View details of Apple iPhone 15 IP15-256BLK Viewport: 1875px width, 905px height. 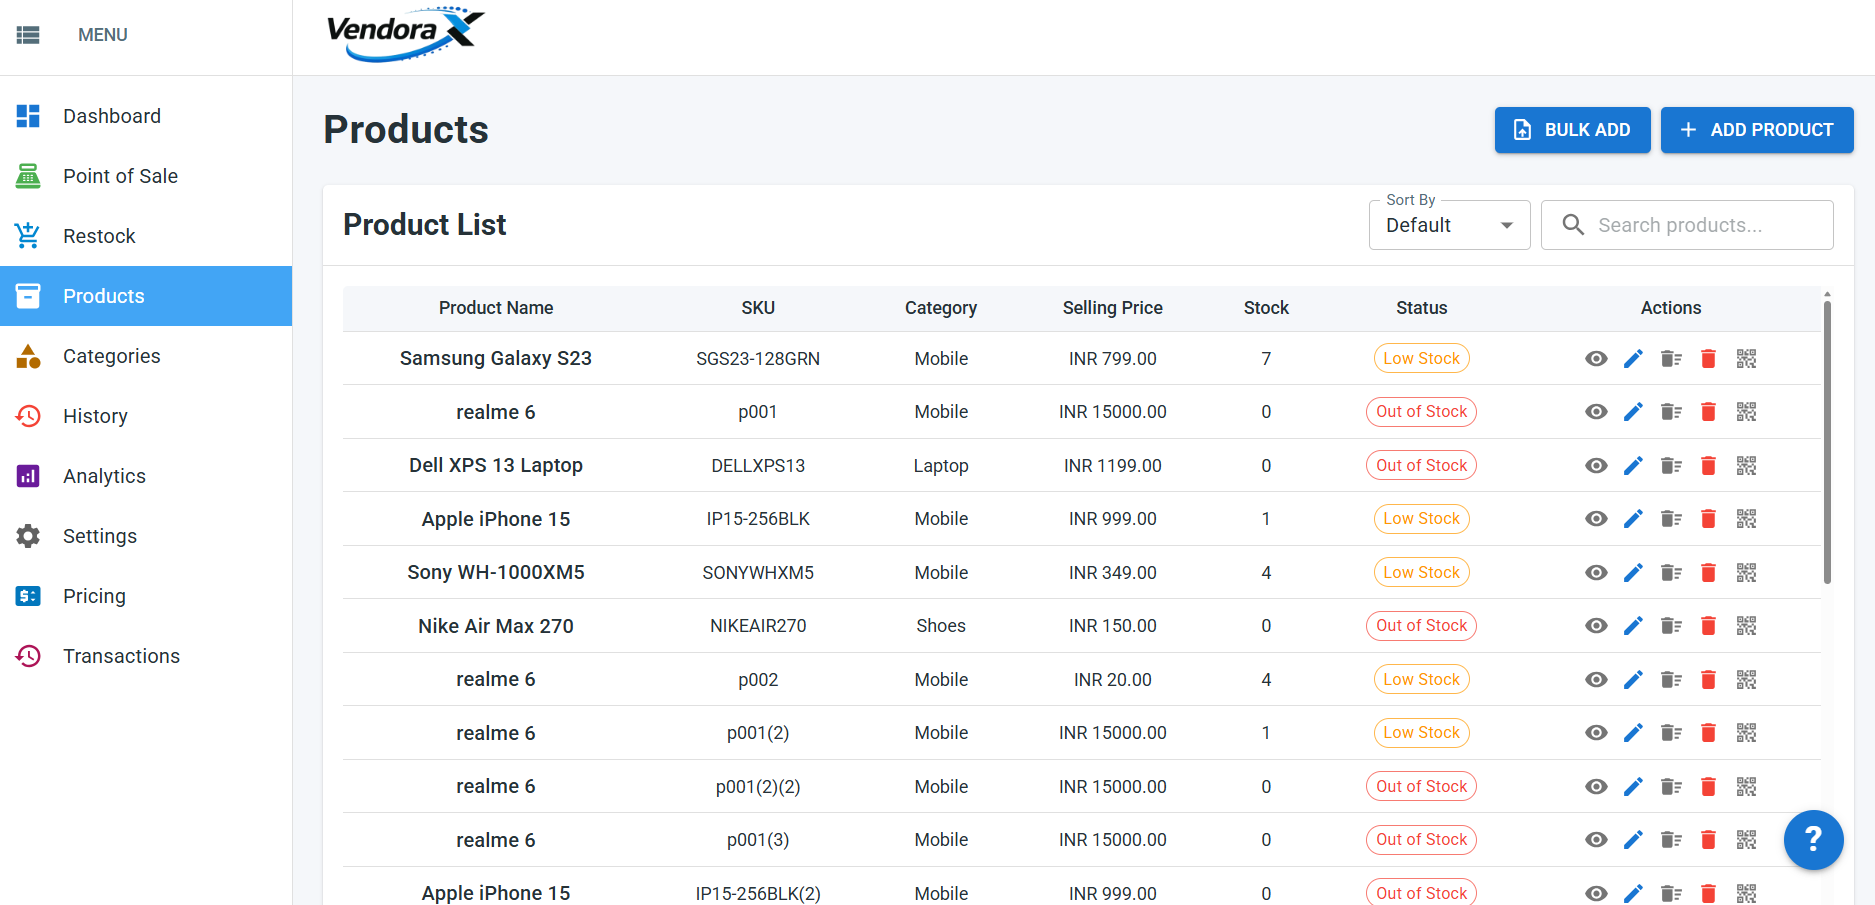pyautogui.click(x=1596, y=519)
